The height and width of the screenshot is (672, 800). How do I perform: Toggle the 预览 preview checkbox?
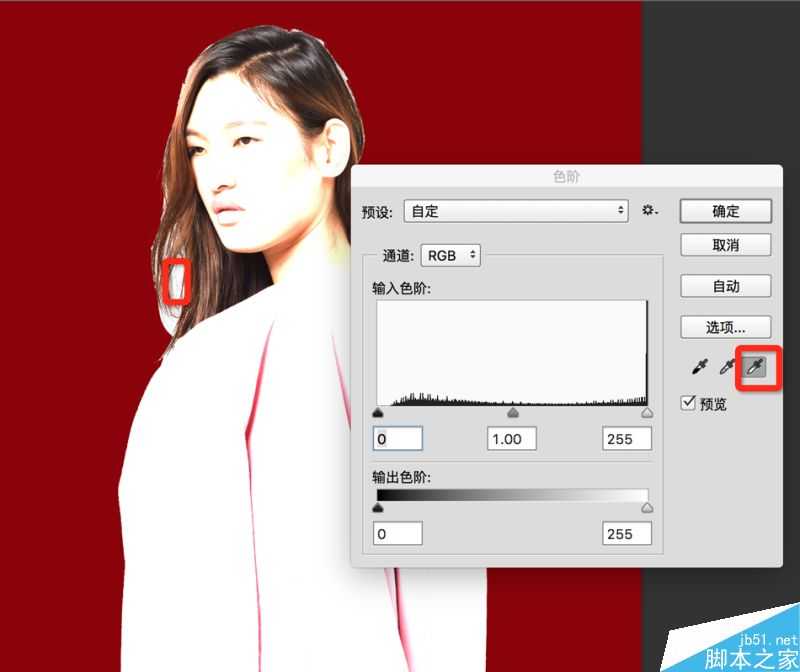[687, 403]
